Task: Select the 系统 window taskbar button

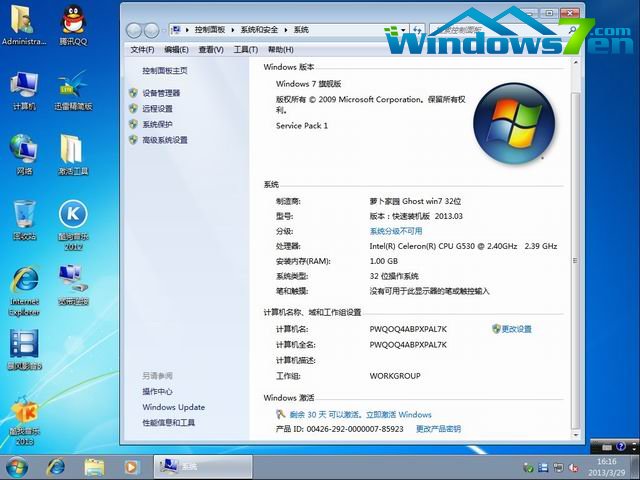Action: pyautogui.click(x=203, y=467)
